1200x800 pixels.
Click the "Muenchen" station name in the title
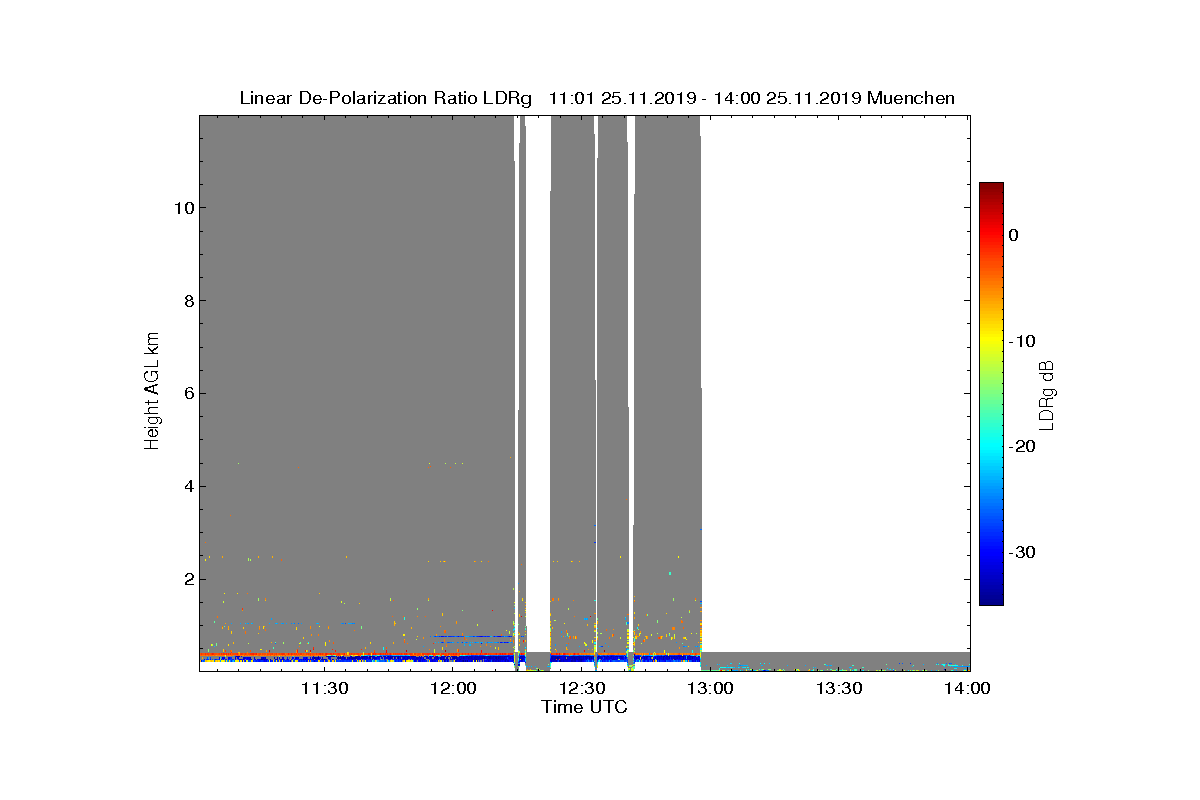click(x=911, y=98)
